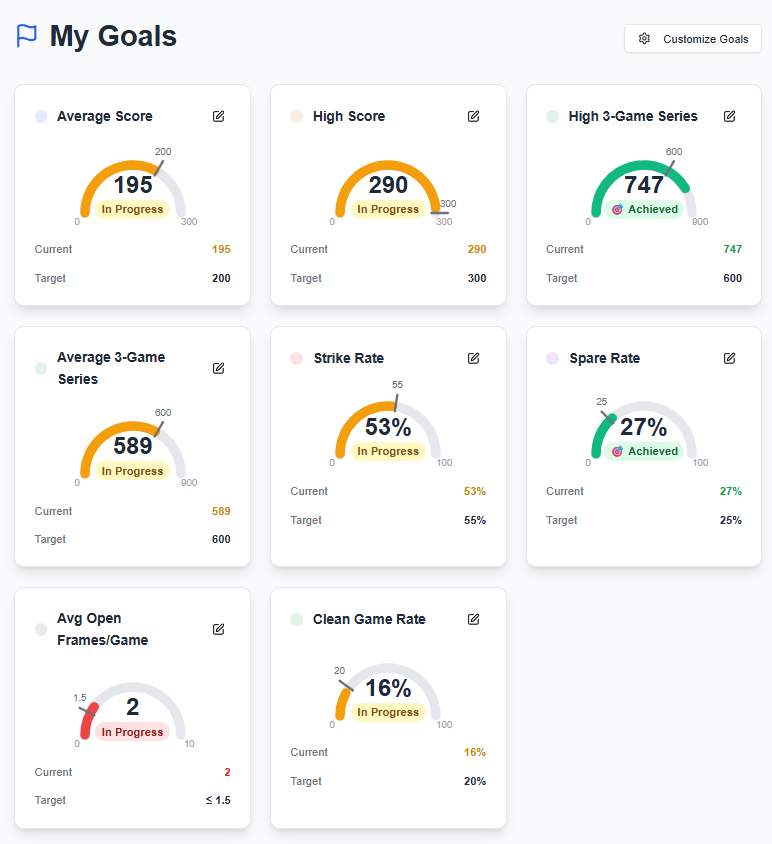Click the Strike Rate pink color dot

pyautogui.click(x=296, y=358)
